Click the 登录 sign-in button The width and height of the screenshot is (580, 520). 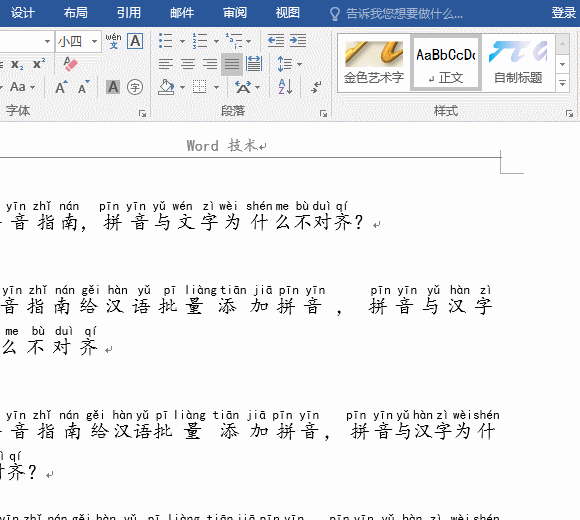564,13
